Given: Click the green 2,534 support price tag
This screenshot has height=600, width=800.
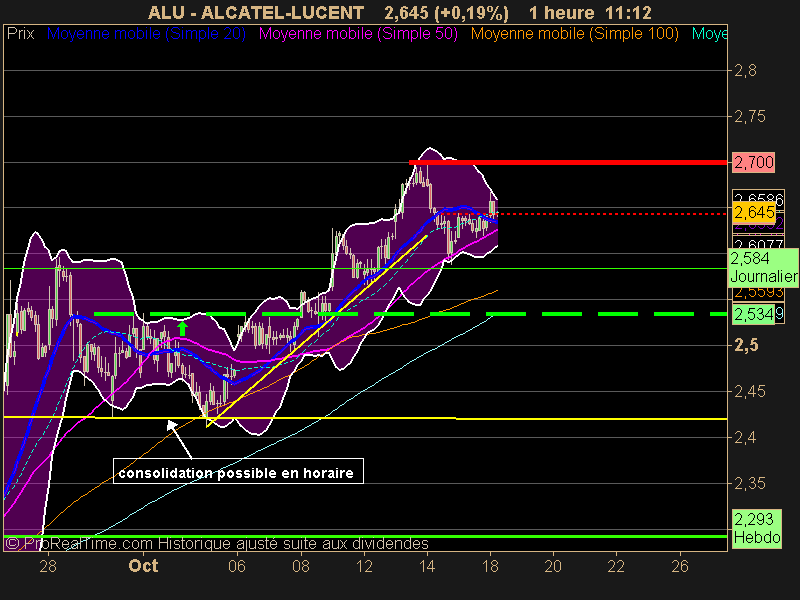Looking at the screenshot, I should click(754, 314).
